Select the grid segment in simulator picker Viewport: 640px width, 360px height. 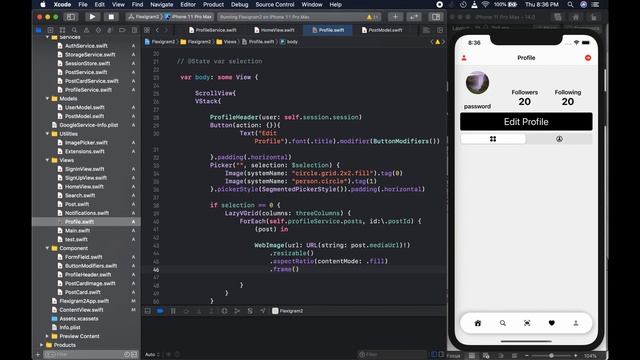493,139
